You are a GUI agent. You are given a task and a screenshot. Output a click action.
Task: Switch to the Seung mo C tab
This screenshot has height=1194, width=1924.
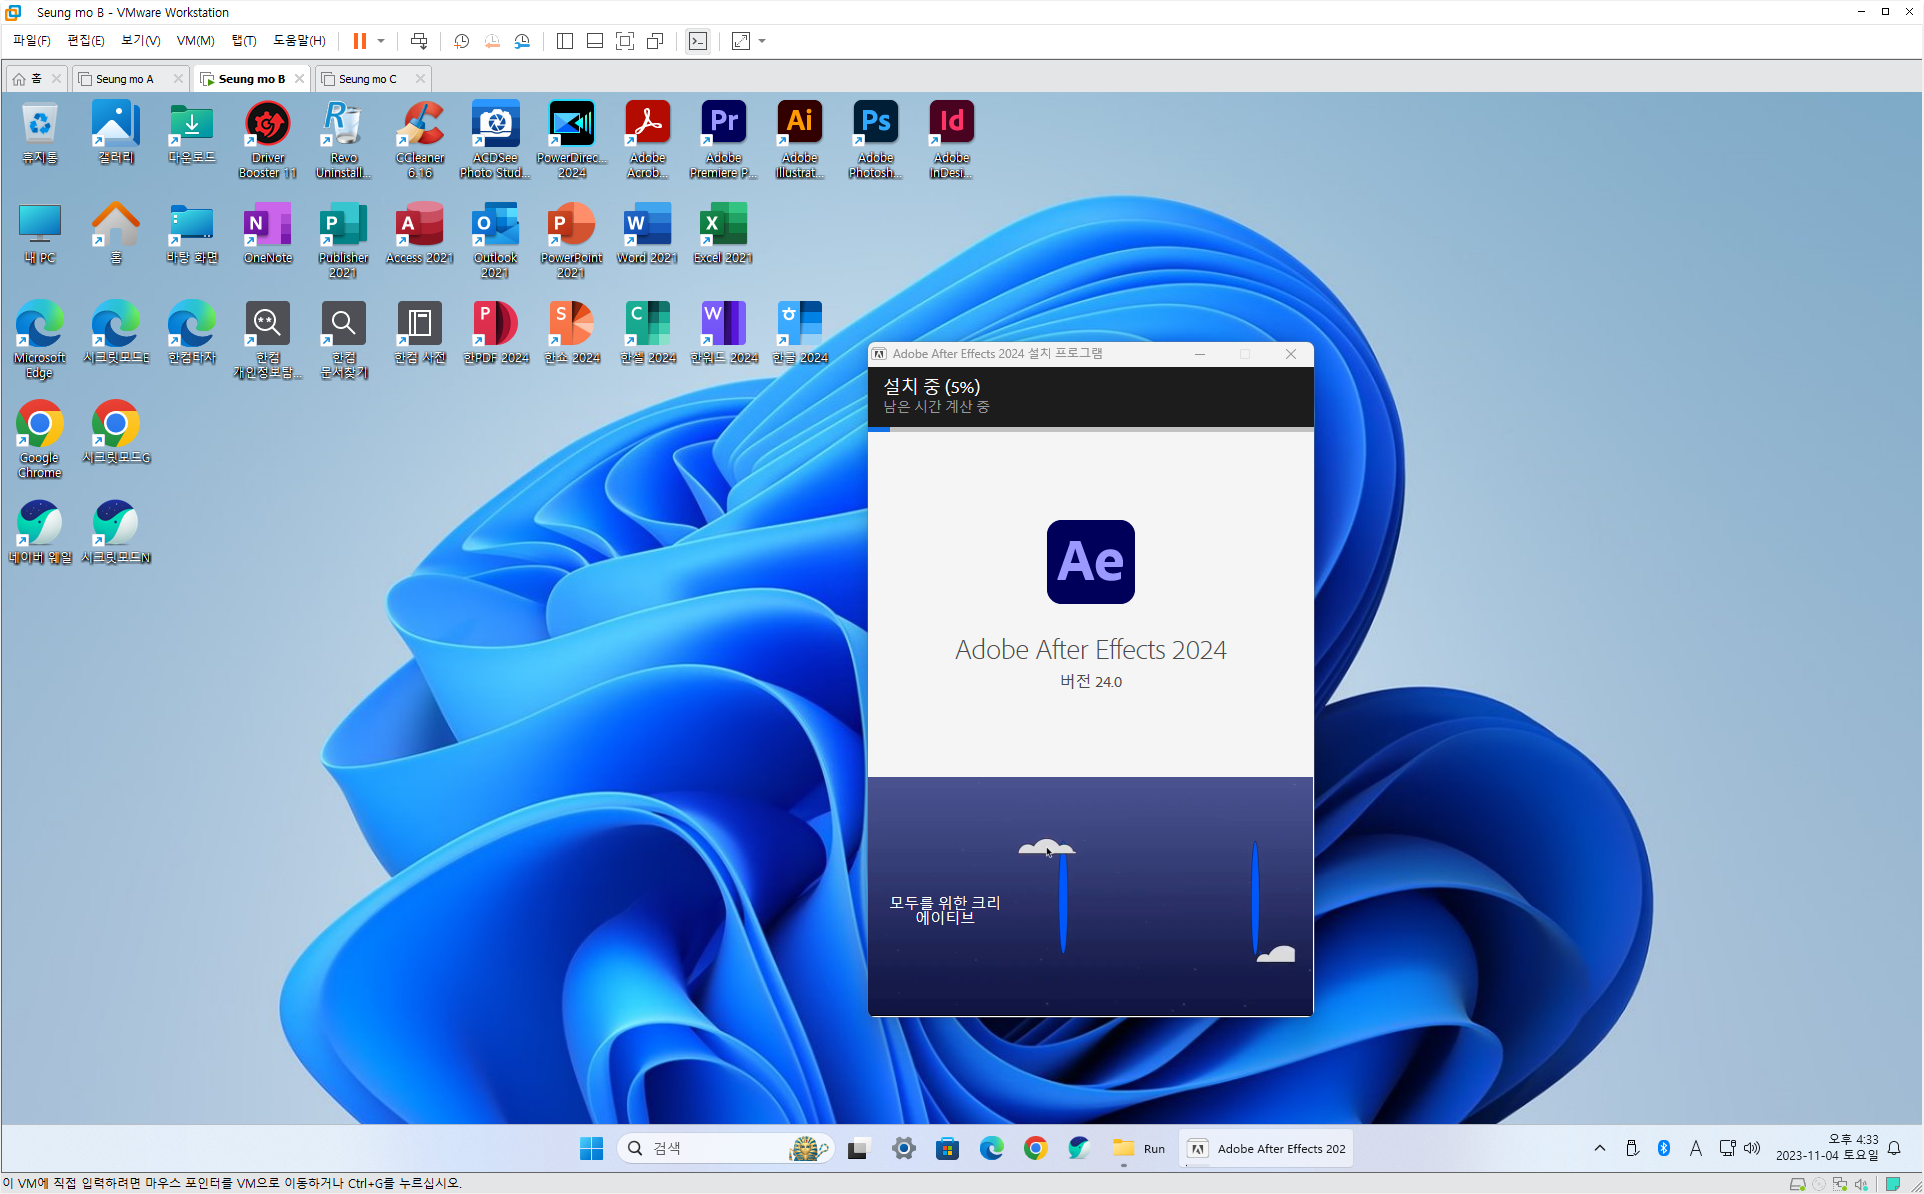pos(367,79)
